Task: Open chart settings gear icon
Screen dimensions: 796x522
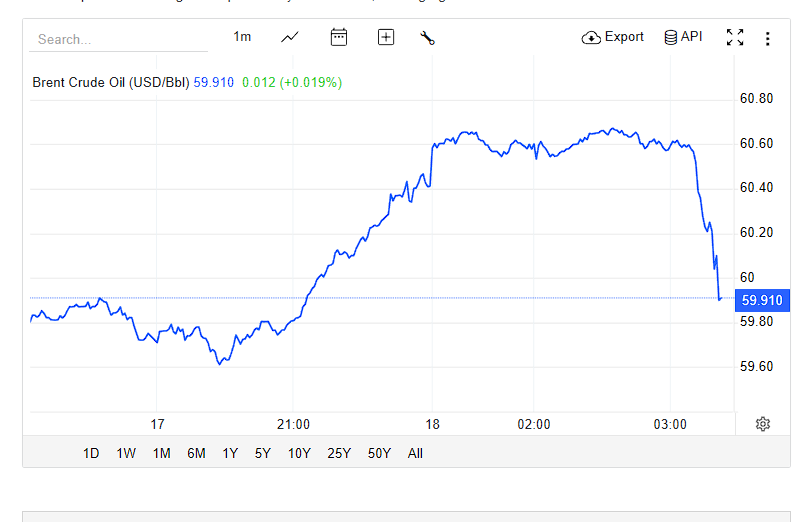Action: click(763, 424)
